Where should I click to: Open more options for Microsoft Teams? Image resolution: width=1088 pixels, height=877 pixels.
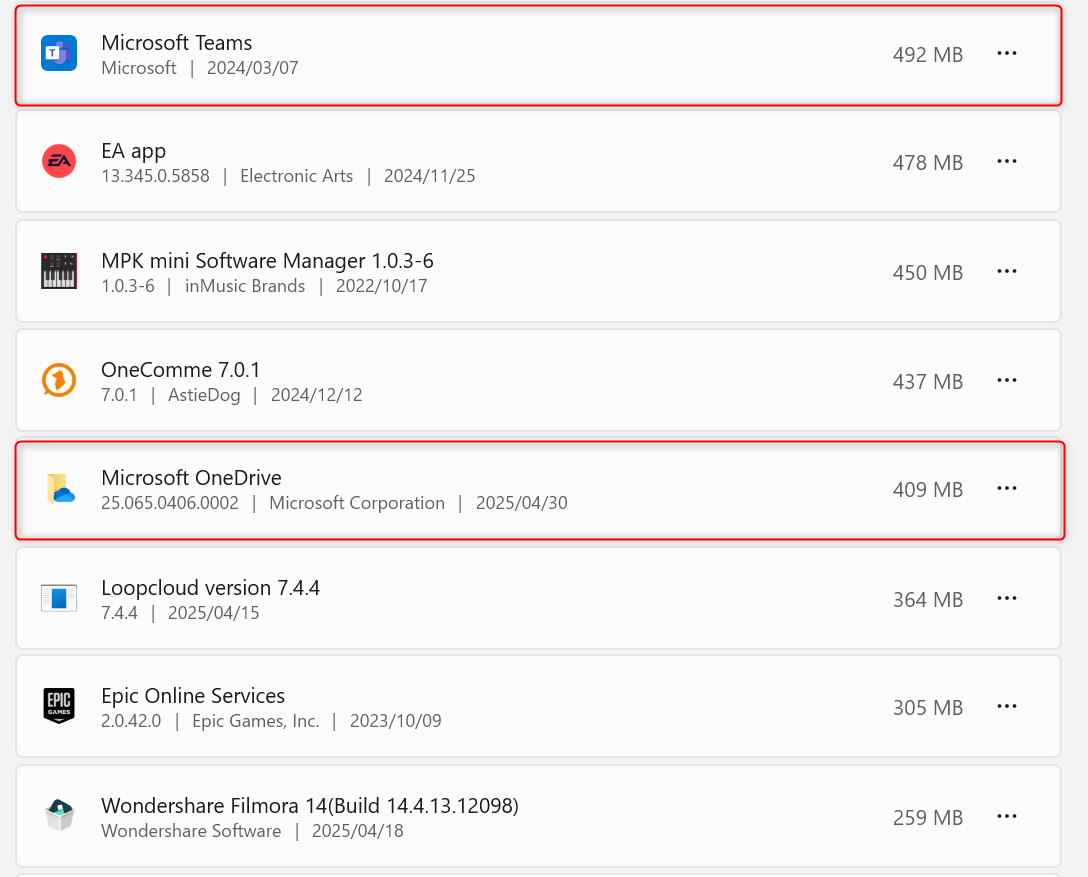[x=1007, y=53]
